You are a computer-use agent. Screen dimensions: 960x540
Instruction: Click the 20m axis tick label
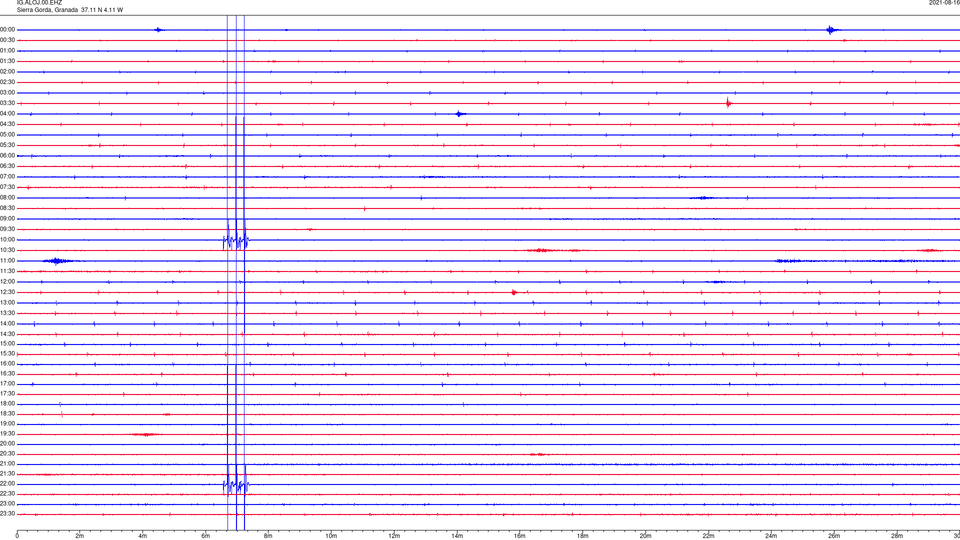(x=645, y=536)
